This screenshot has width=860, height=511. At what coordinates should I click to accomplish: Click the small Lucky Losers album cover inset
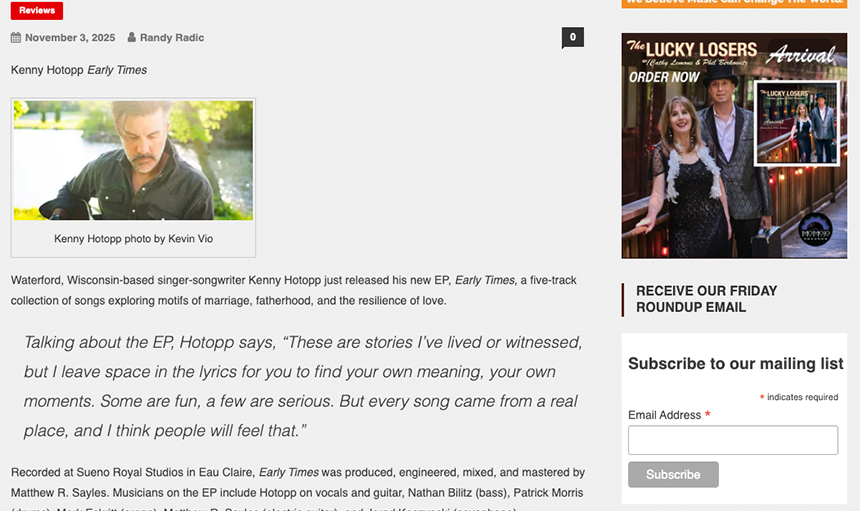pos(797,123)
